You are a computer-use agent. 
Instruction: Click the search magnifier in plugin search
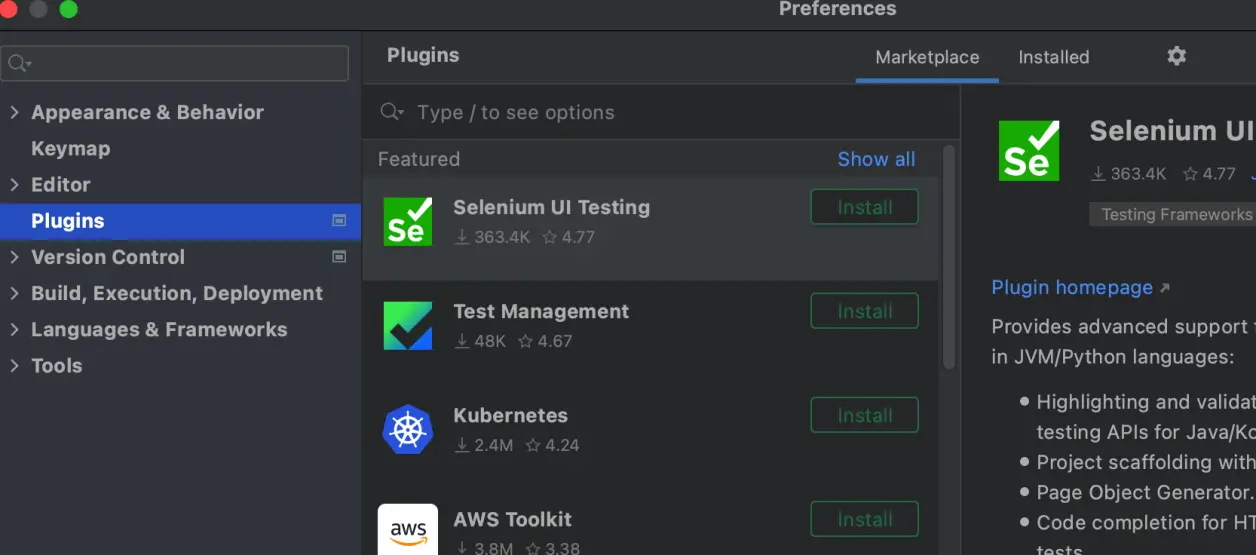tap(391, 112)
